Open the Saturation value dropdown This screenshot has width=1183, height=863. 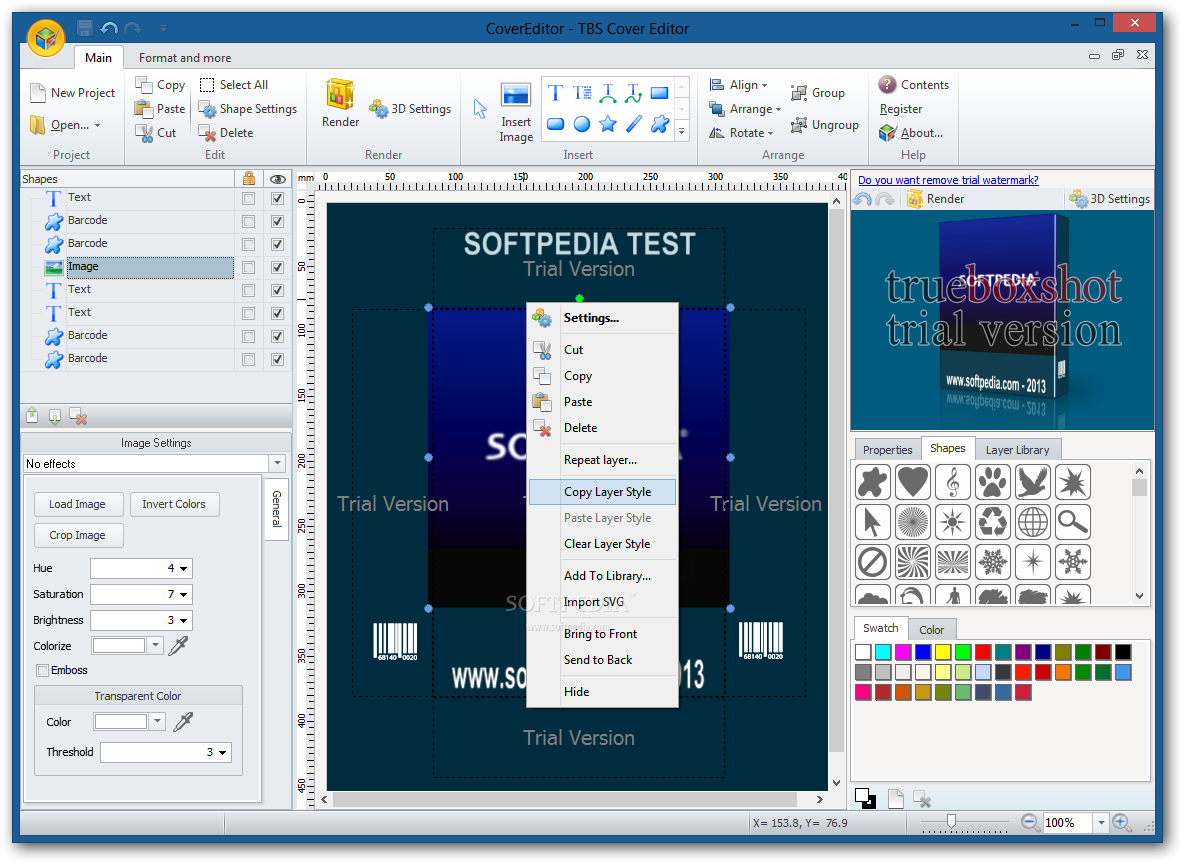click(x=183, y=594)
